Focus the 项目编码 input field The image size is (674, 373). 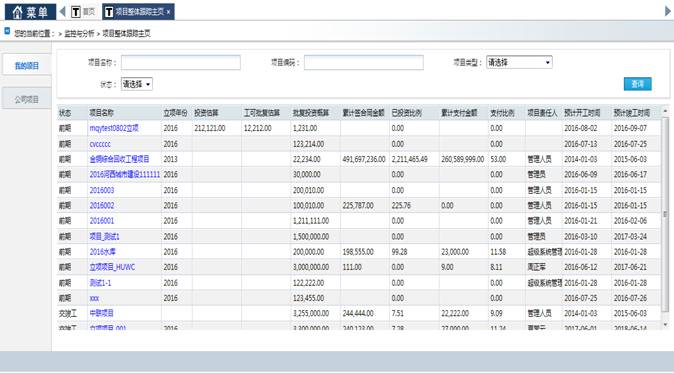coord(364,63)
